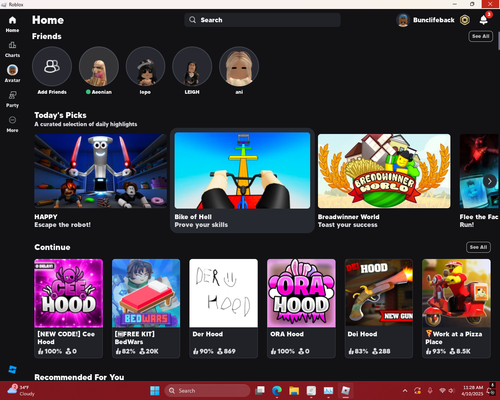Image resolution: width=500 pixels, height=400 pixels.
Task: Open the notifications bell
Action: (x=484, y=20)
